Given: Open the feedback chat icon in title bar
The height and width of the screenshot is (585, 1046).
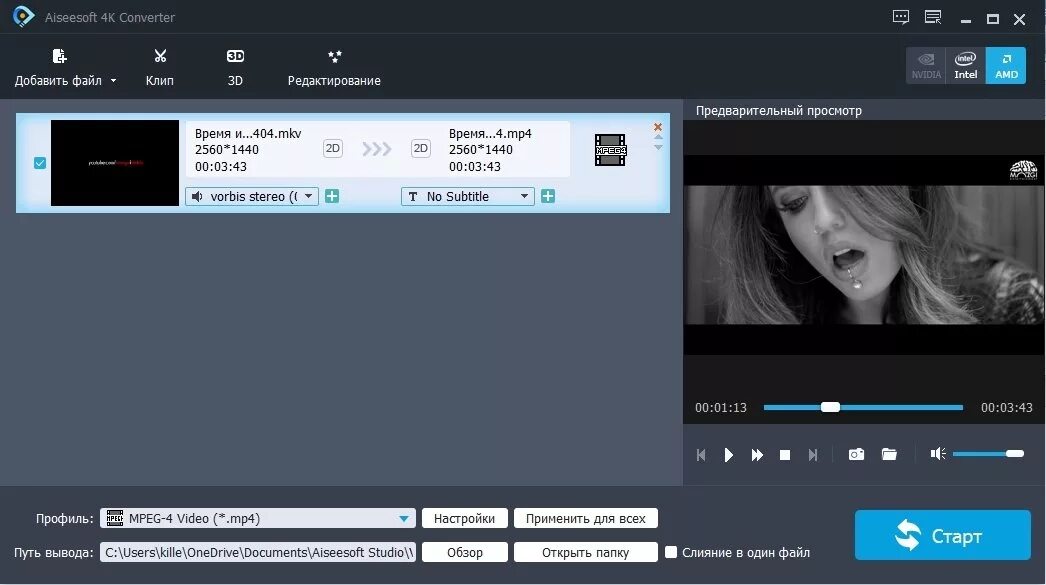Looking at the screenshot, I should point(901,17).
